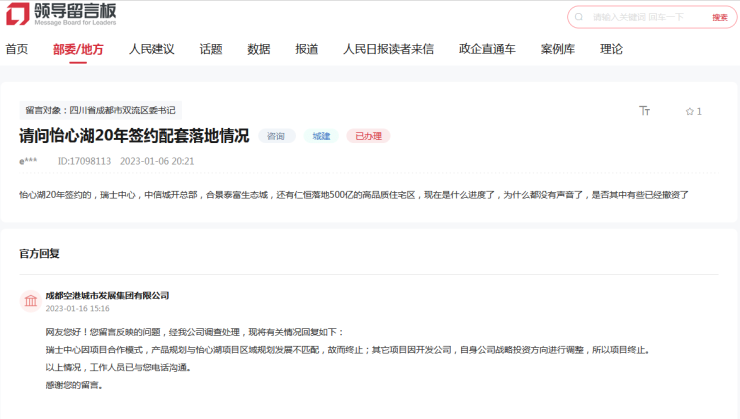Screen dimensions: 740x419
Task: Click the 领导留言板 logo icon
Action: (x=18, y=15)
